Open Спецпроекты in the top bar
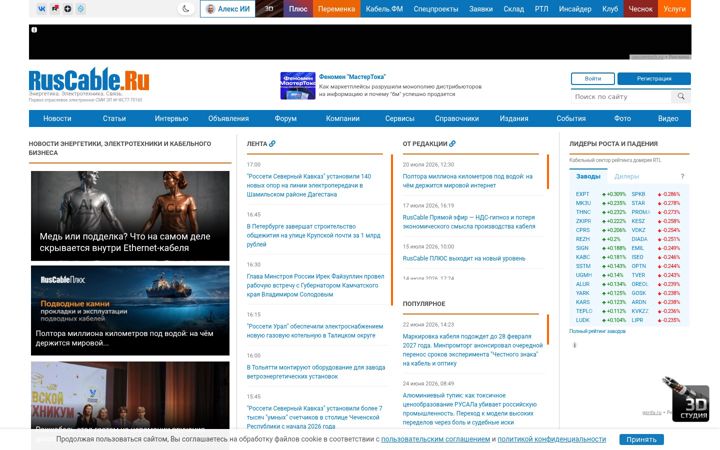Viewport: 720px width, 450px height. point(436,9)
